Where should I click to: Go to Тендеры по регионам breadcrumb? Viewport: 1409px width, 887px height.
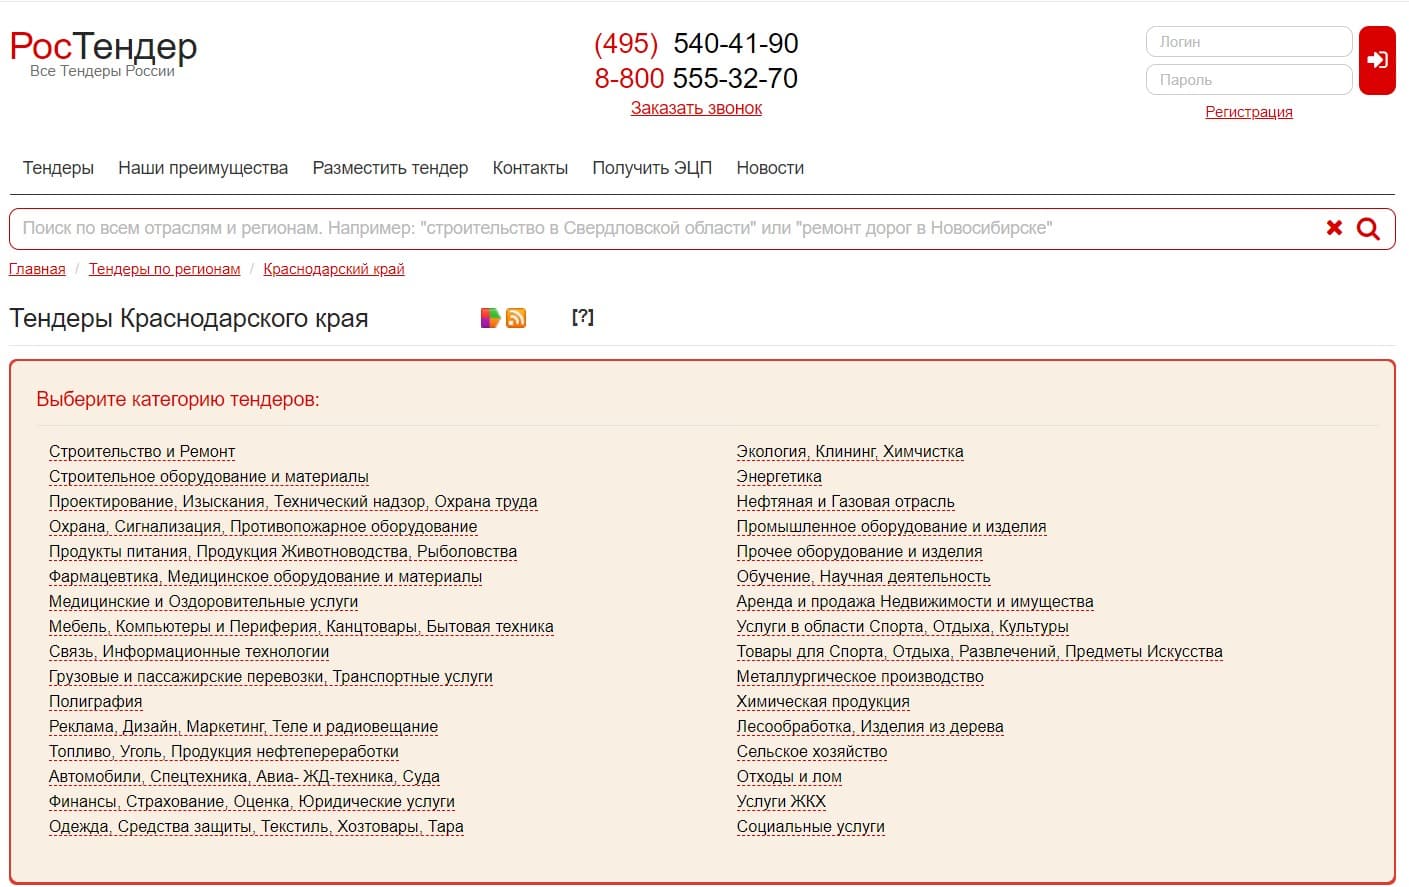tap(164, 269)
